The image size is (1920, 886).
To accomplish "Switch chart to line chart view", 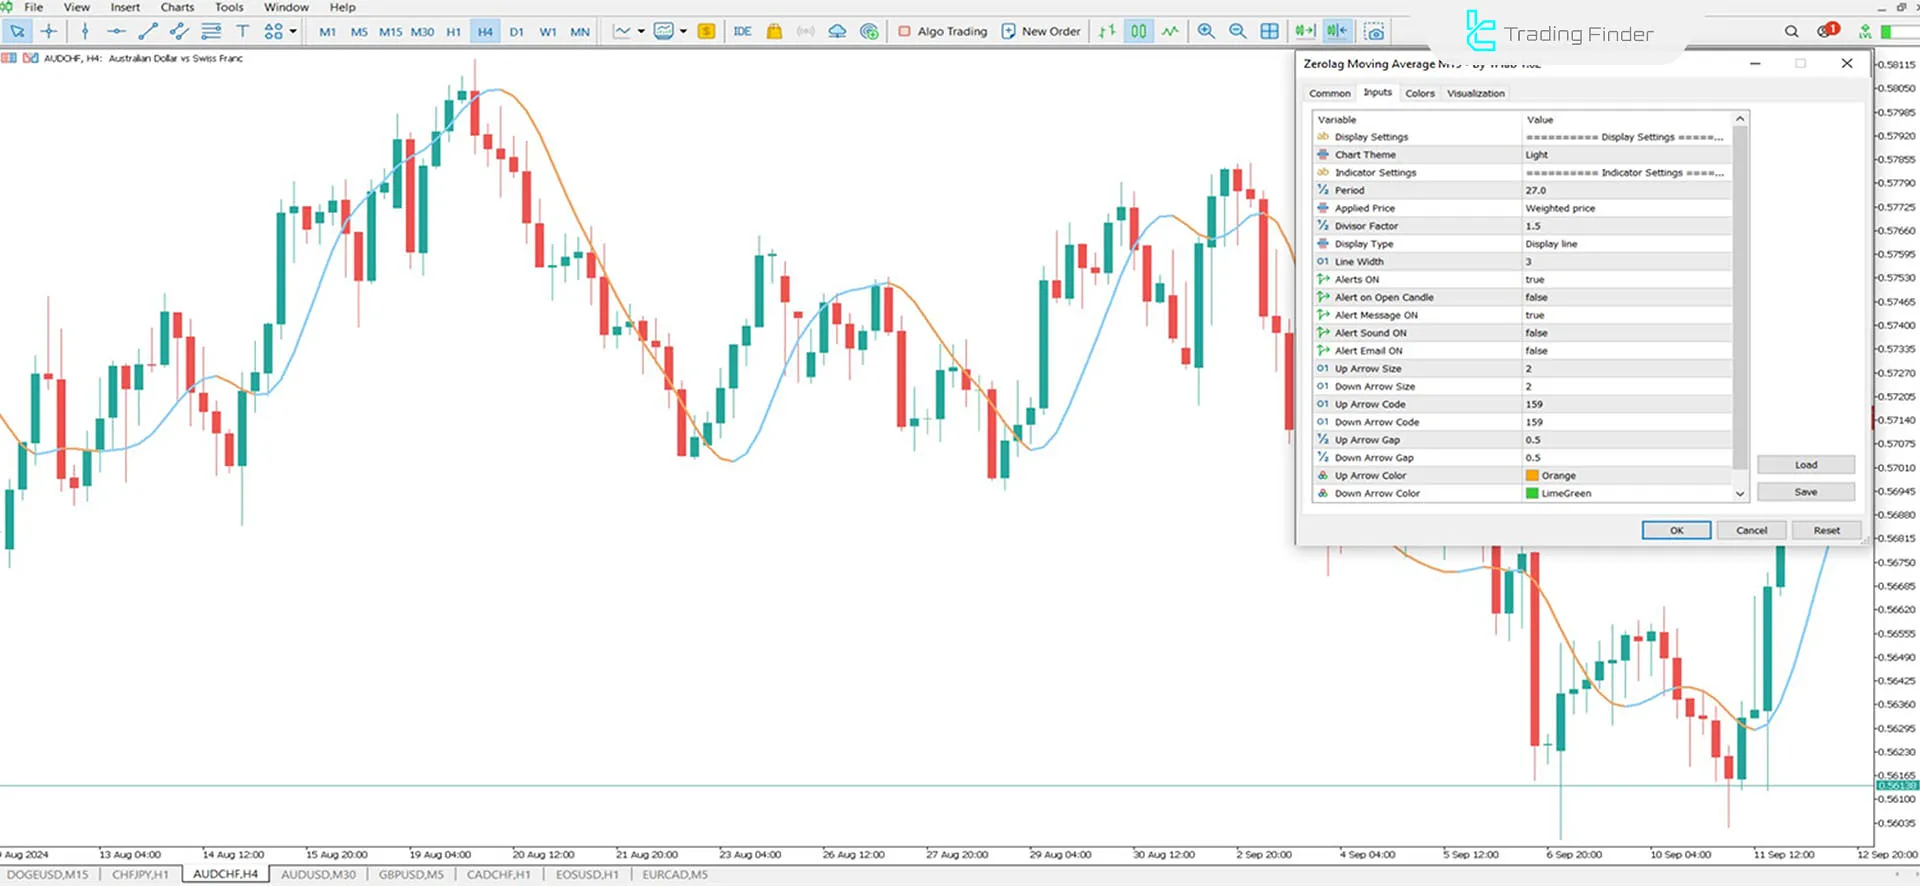I will [1170, 32].
